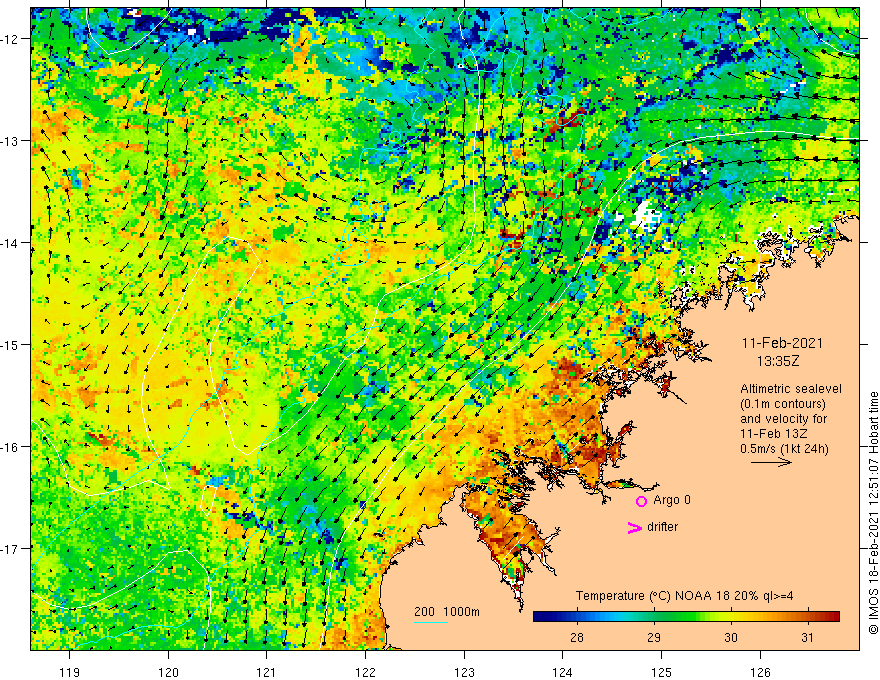Click longitude label 120 on bottom axis
Image resolution: width=880 pixels, height=680 pixels.
click(168, 672)
